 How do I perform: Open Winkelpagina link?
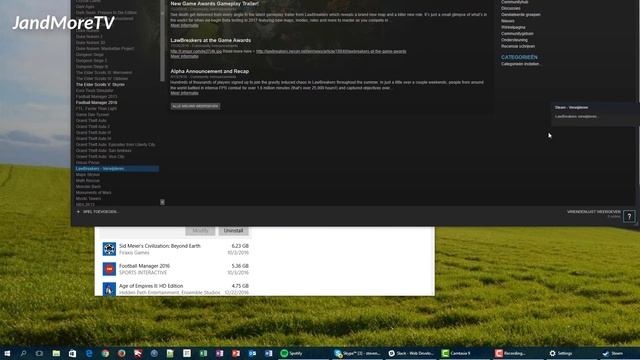pyautogui.click(x=513, y=27)
